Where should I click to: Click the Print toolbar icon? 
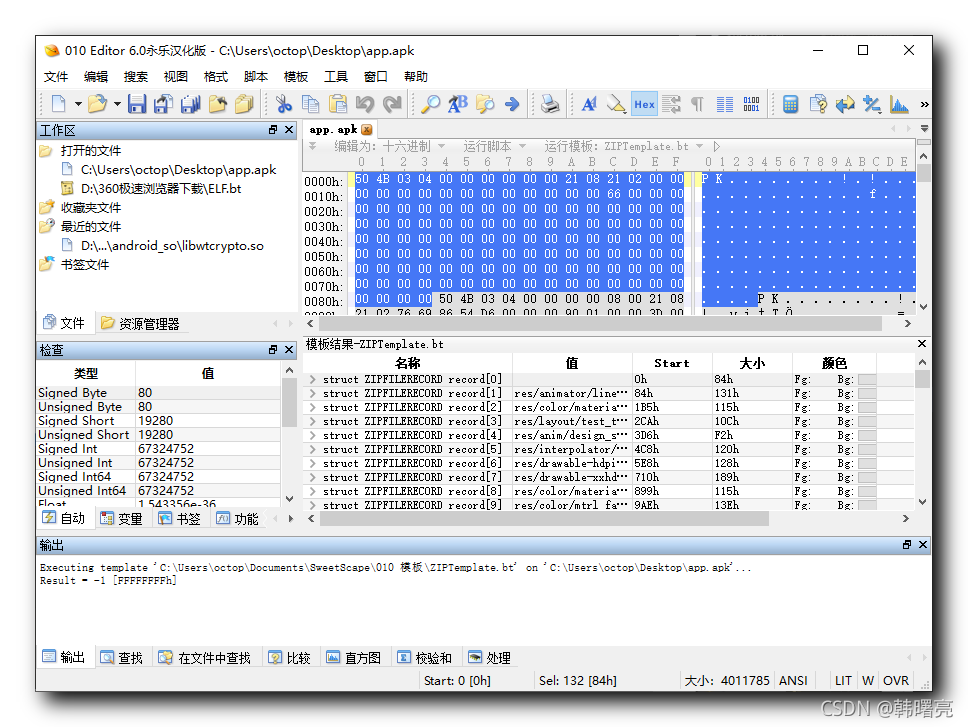[550, 104]
